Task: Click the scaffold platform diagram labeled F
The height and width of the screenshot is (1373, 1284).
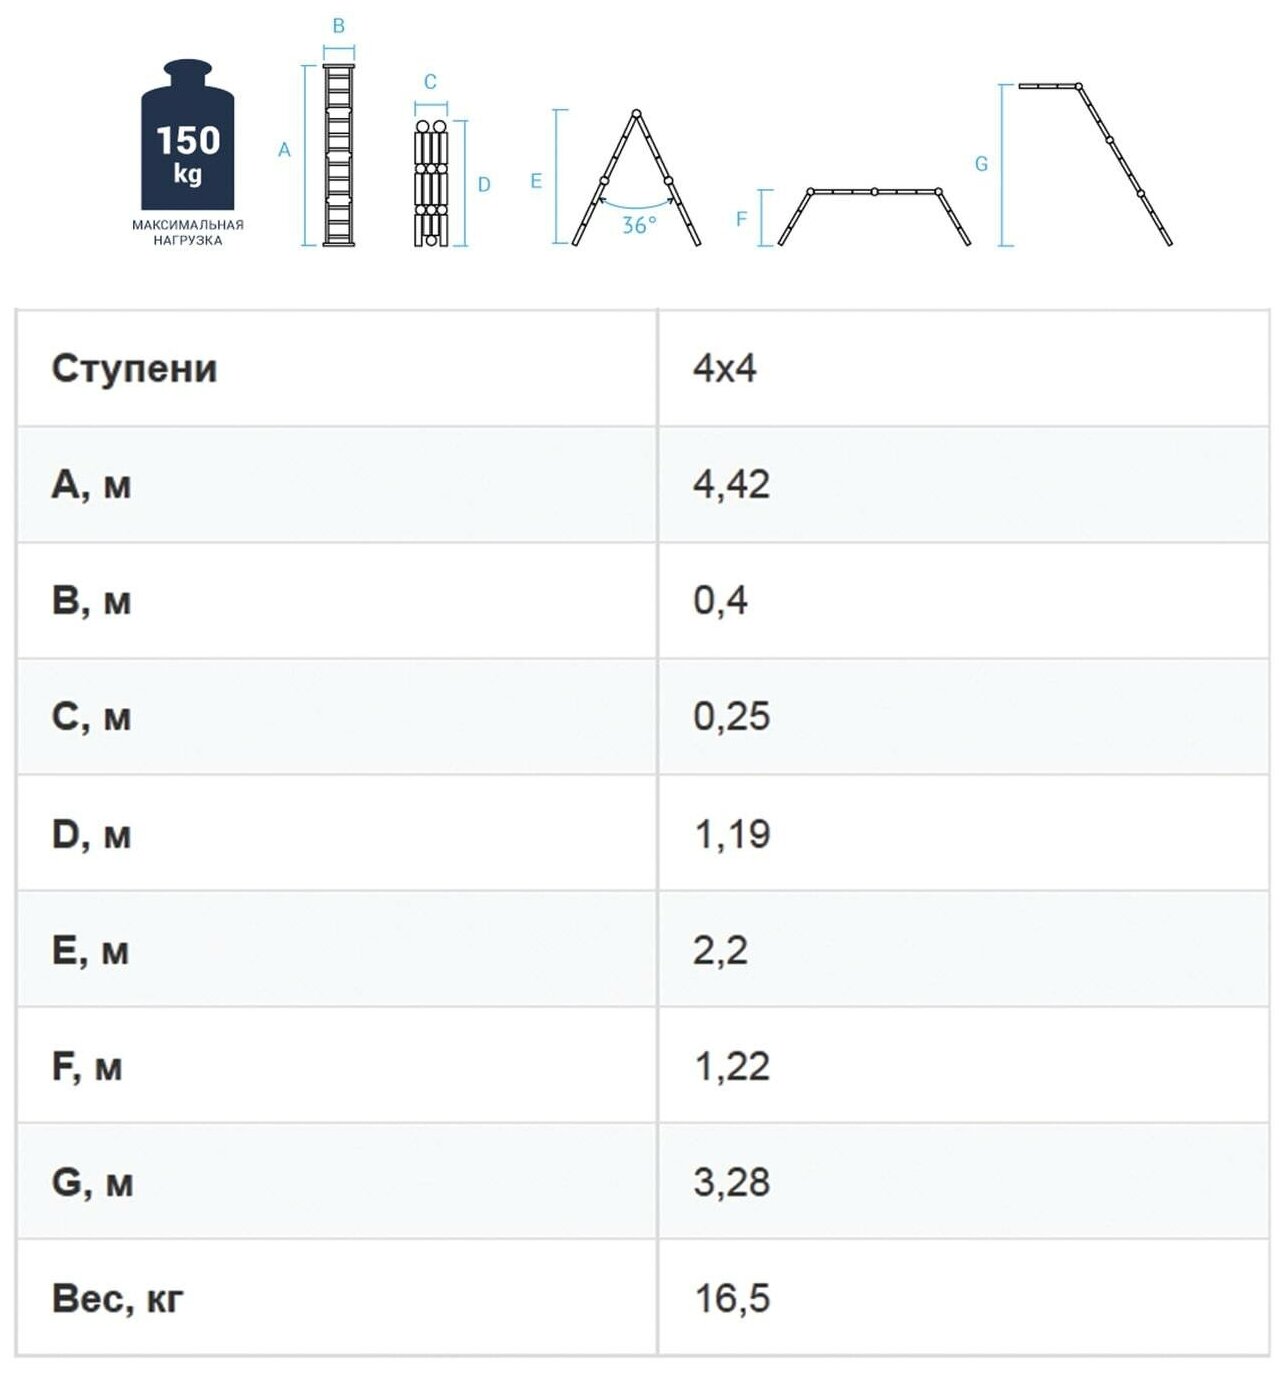Action: (x=874, y=216)
